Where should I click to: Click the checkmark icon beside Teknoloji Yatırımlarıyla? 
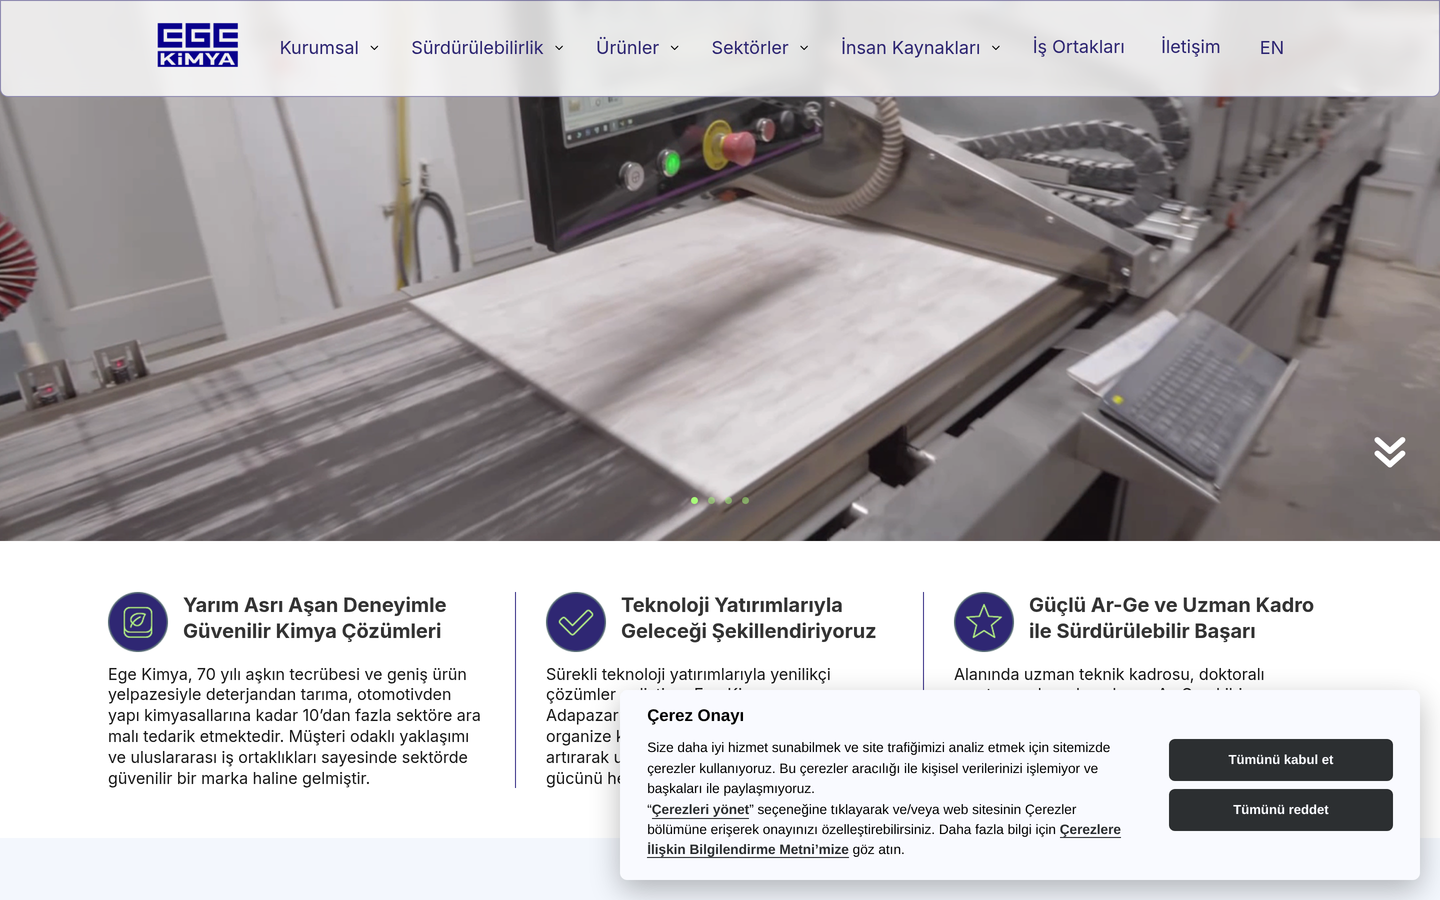[576, 622]
